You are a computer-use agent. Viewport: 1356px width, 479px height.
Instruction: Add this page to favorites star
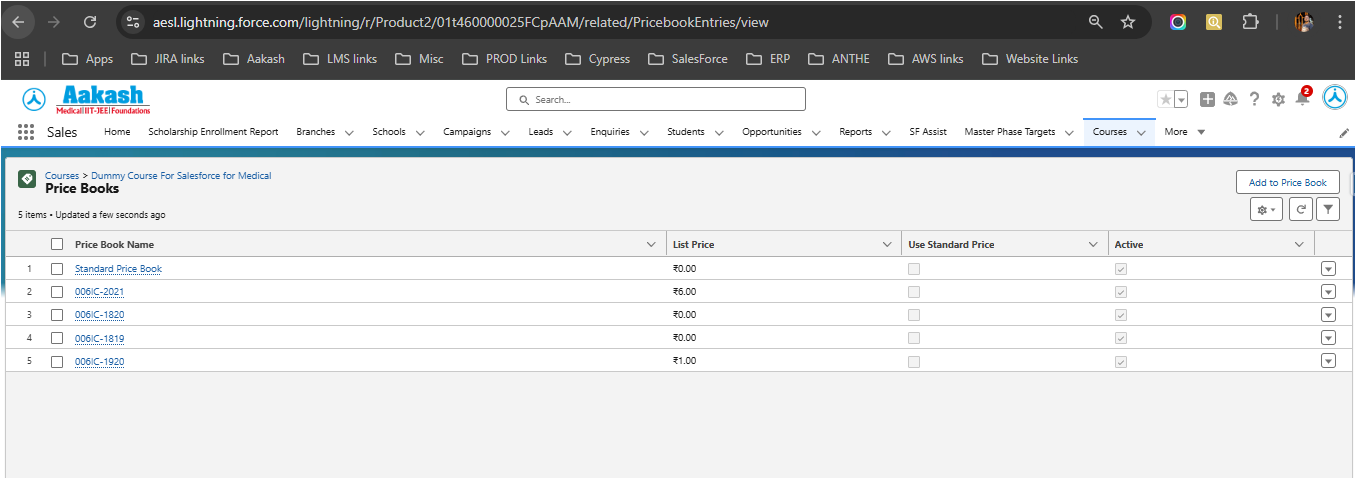tap(1165, 99)
